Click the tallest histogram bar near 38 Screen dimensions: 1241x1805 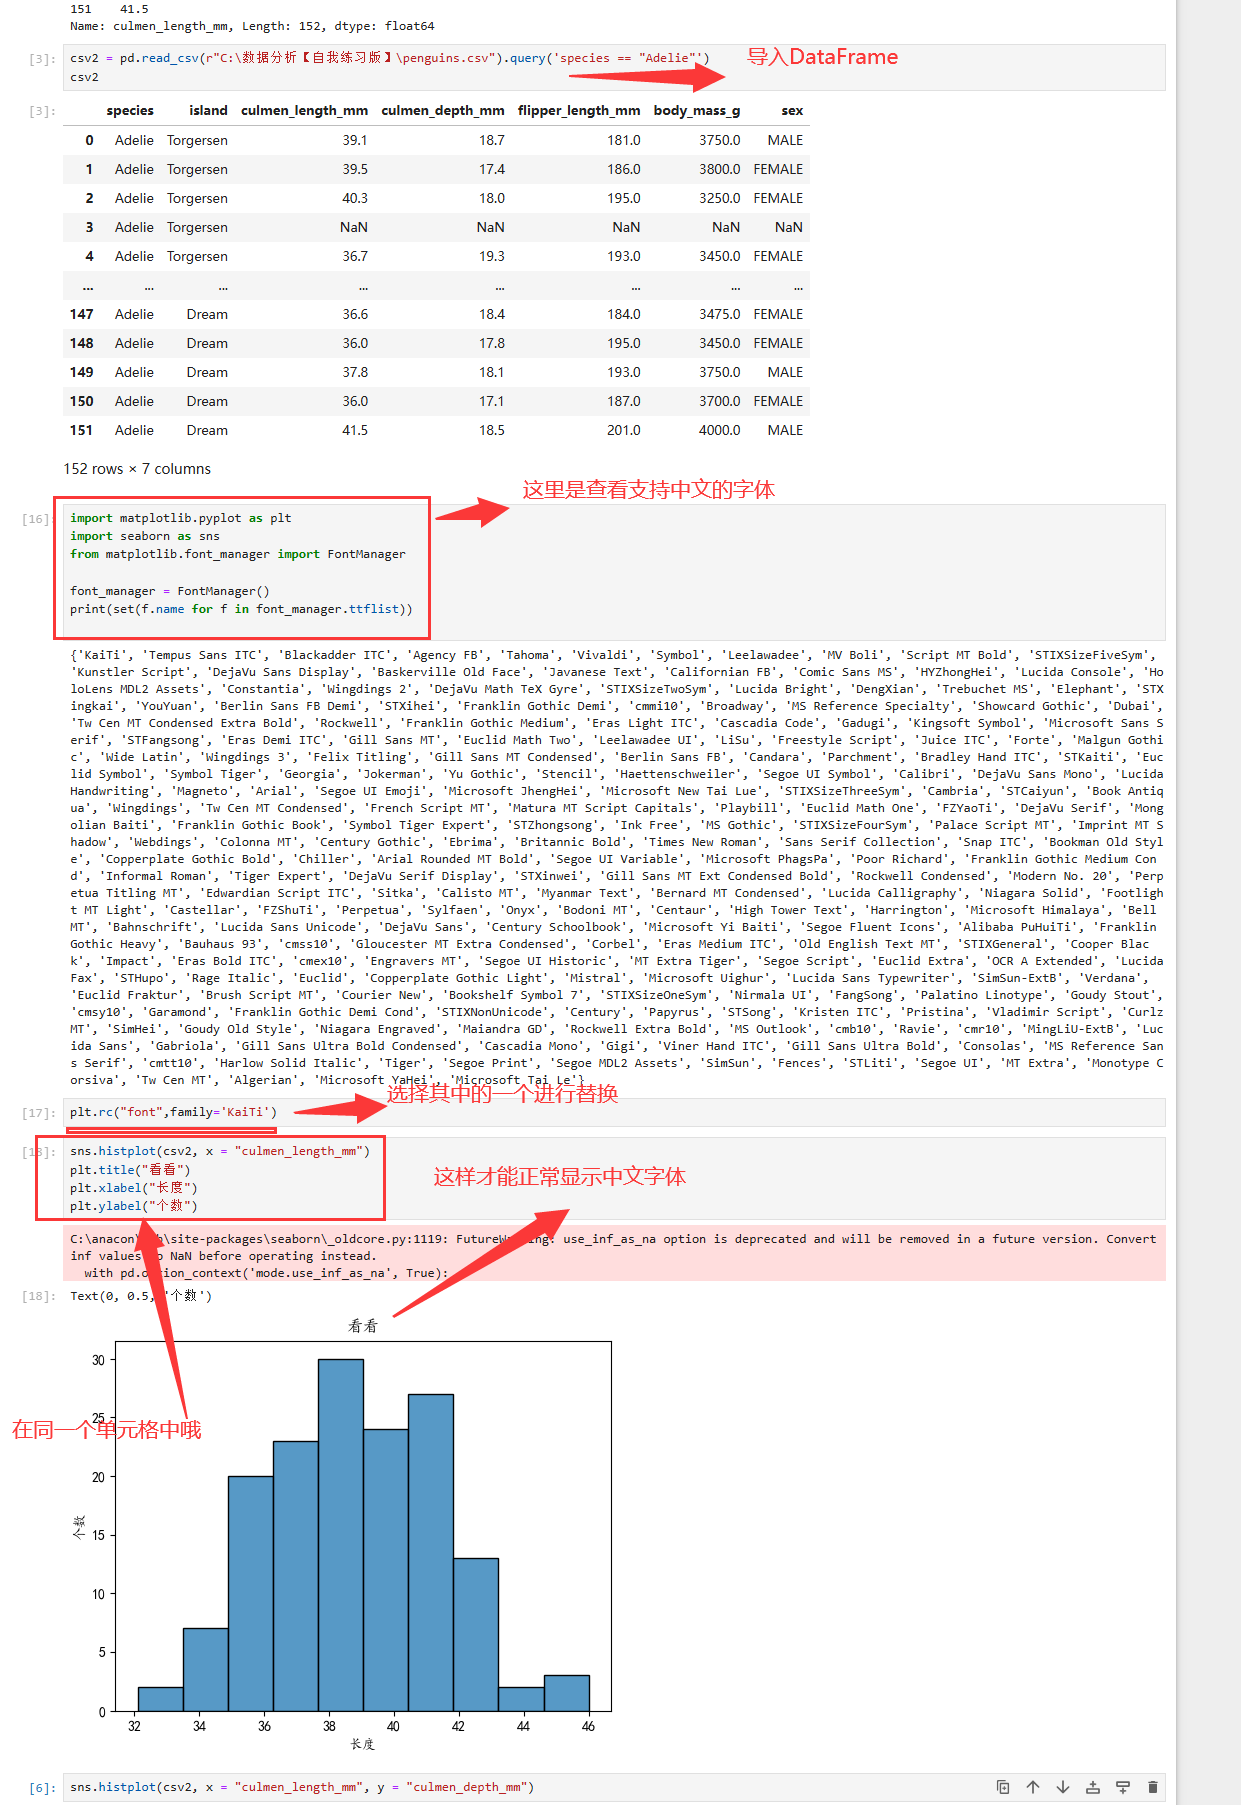click(x=341, y=1535)
